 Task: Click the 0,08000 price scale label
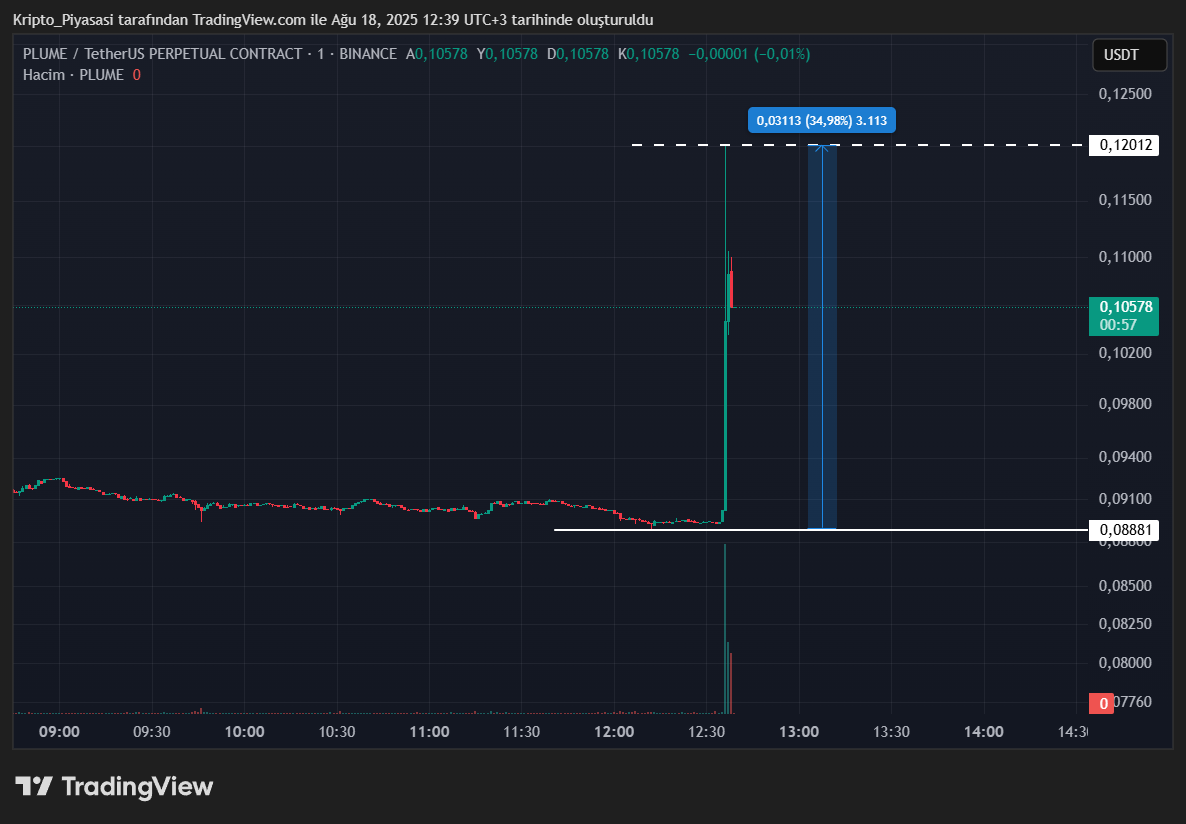click(x=1125, y=662)
